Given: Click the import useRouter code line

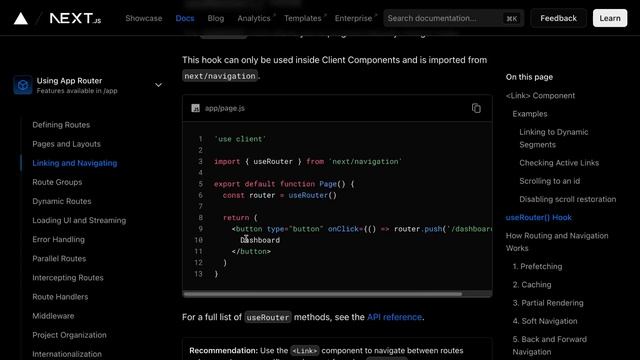Looking at the screenshot, I should click(x=308, y=162).
